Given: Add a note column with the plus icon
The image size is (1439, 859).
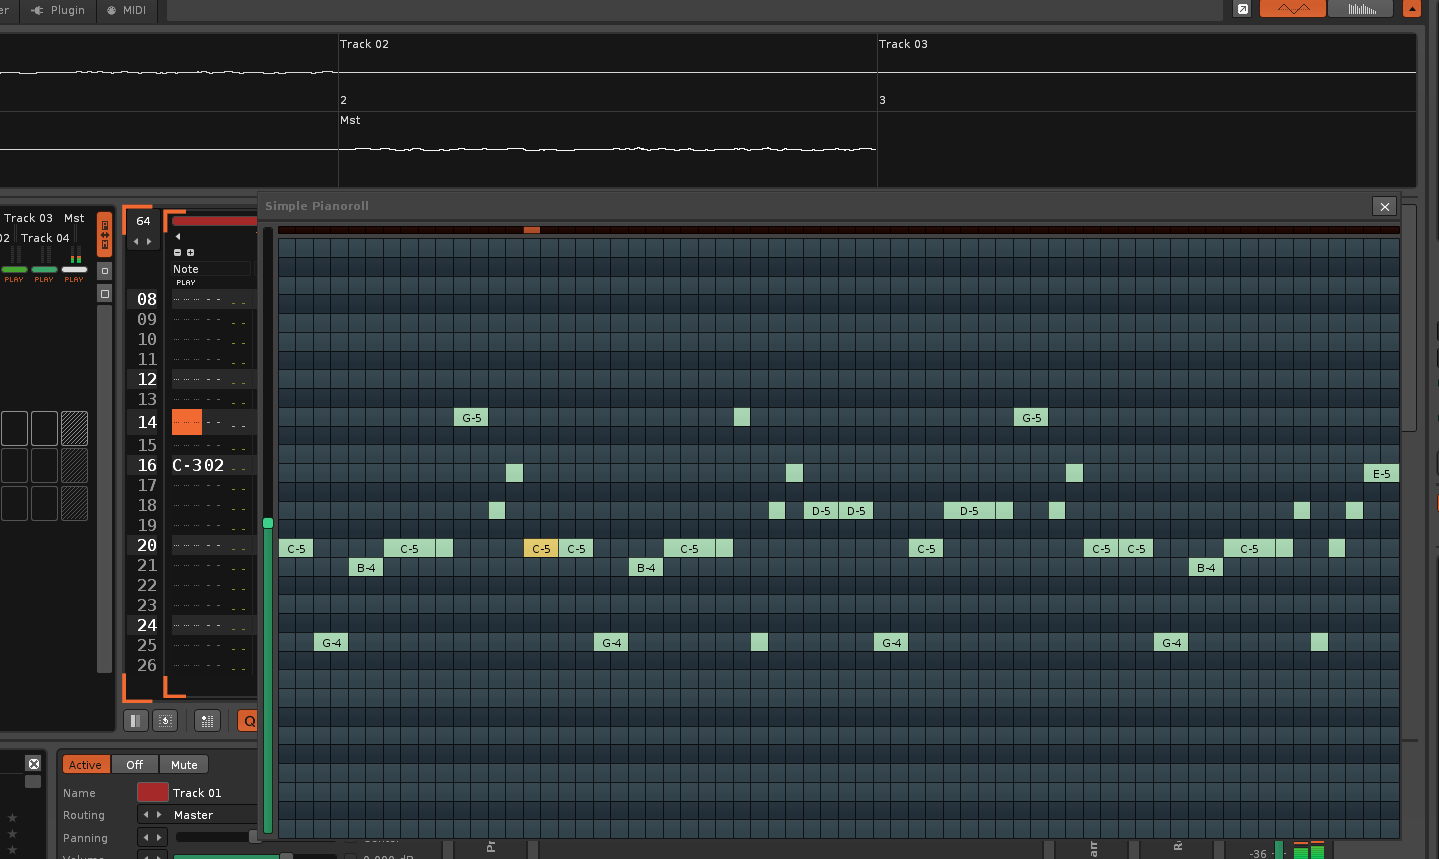Looking at the screenshot, I should point(190,252).
